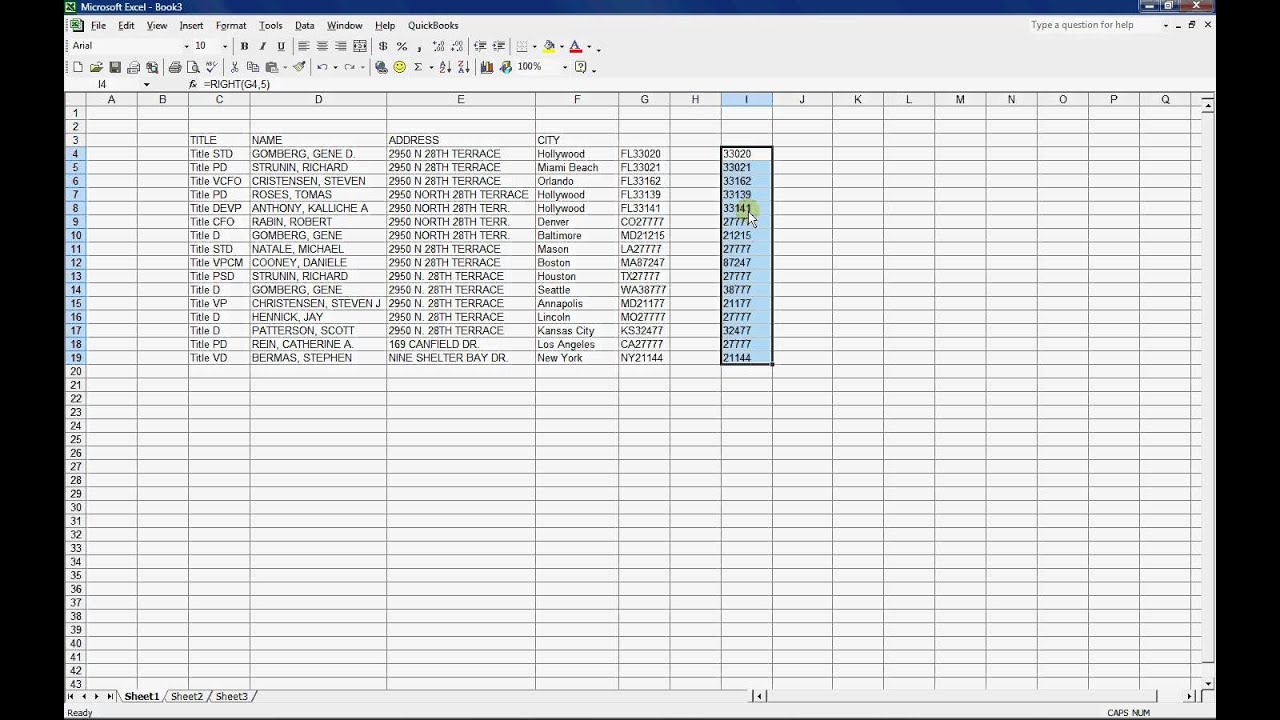Open the File menu

pyautogui.click(x=98, y=25)
